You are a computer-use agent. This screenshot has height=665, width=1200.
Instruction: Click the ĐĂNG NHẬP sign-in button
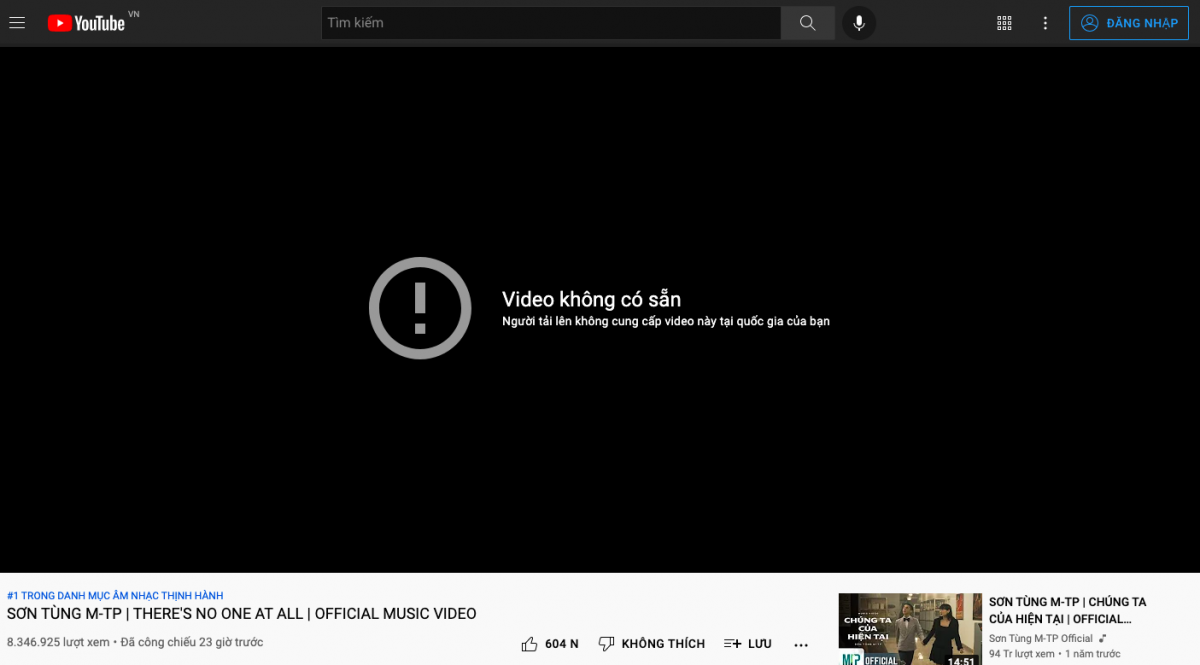(x=1129, y=23)
